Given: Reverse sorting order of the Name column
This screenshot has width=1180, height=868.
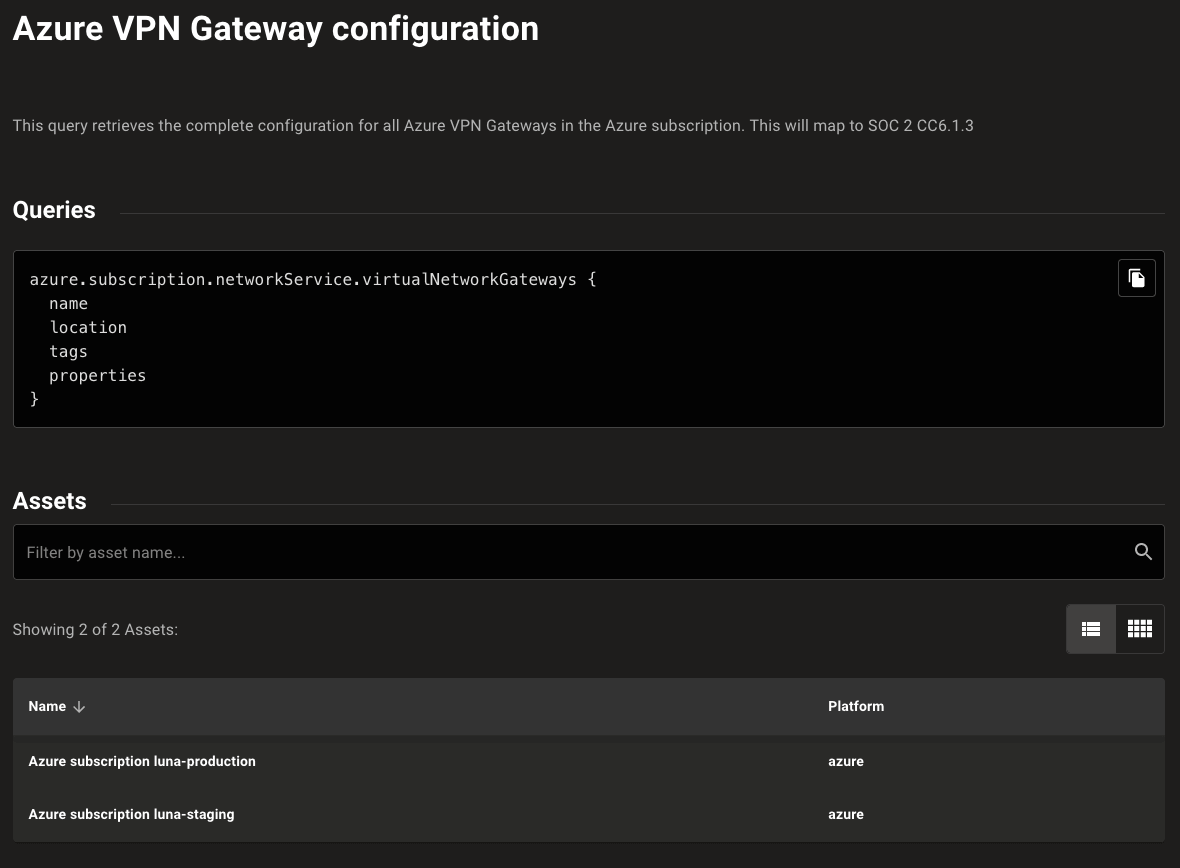Looking at the screenshot, I should point(79,707).
